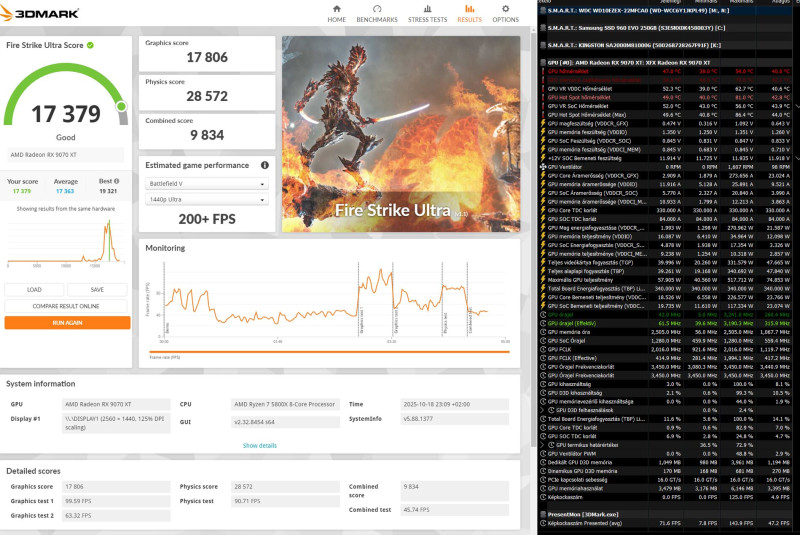The height and width of the screenshot is (535, 800).
Task: Click the lightning icon of GPU Core TDC korlát amperage row
Action: coord(543,210)
